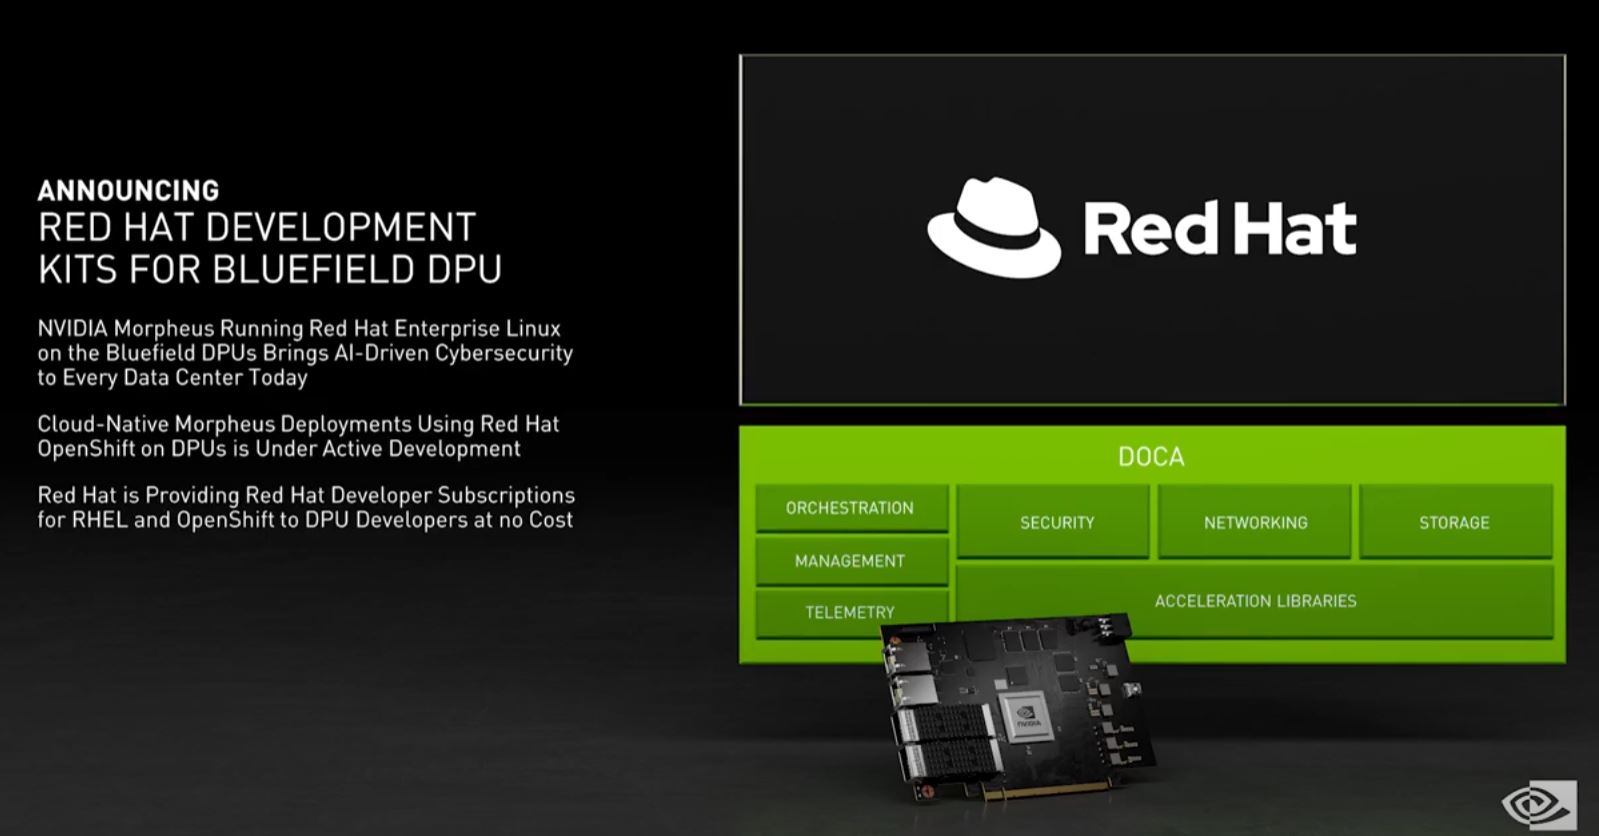Select the MANAGEMENT block in DOCA
The width and height of the screenshot is (1599, 836).
[851, 561]
